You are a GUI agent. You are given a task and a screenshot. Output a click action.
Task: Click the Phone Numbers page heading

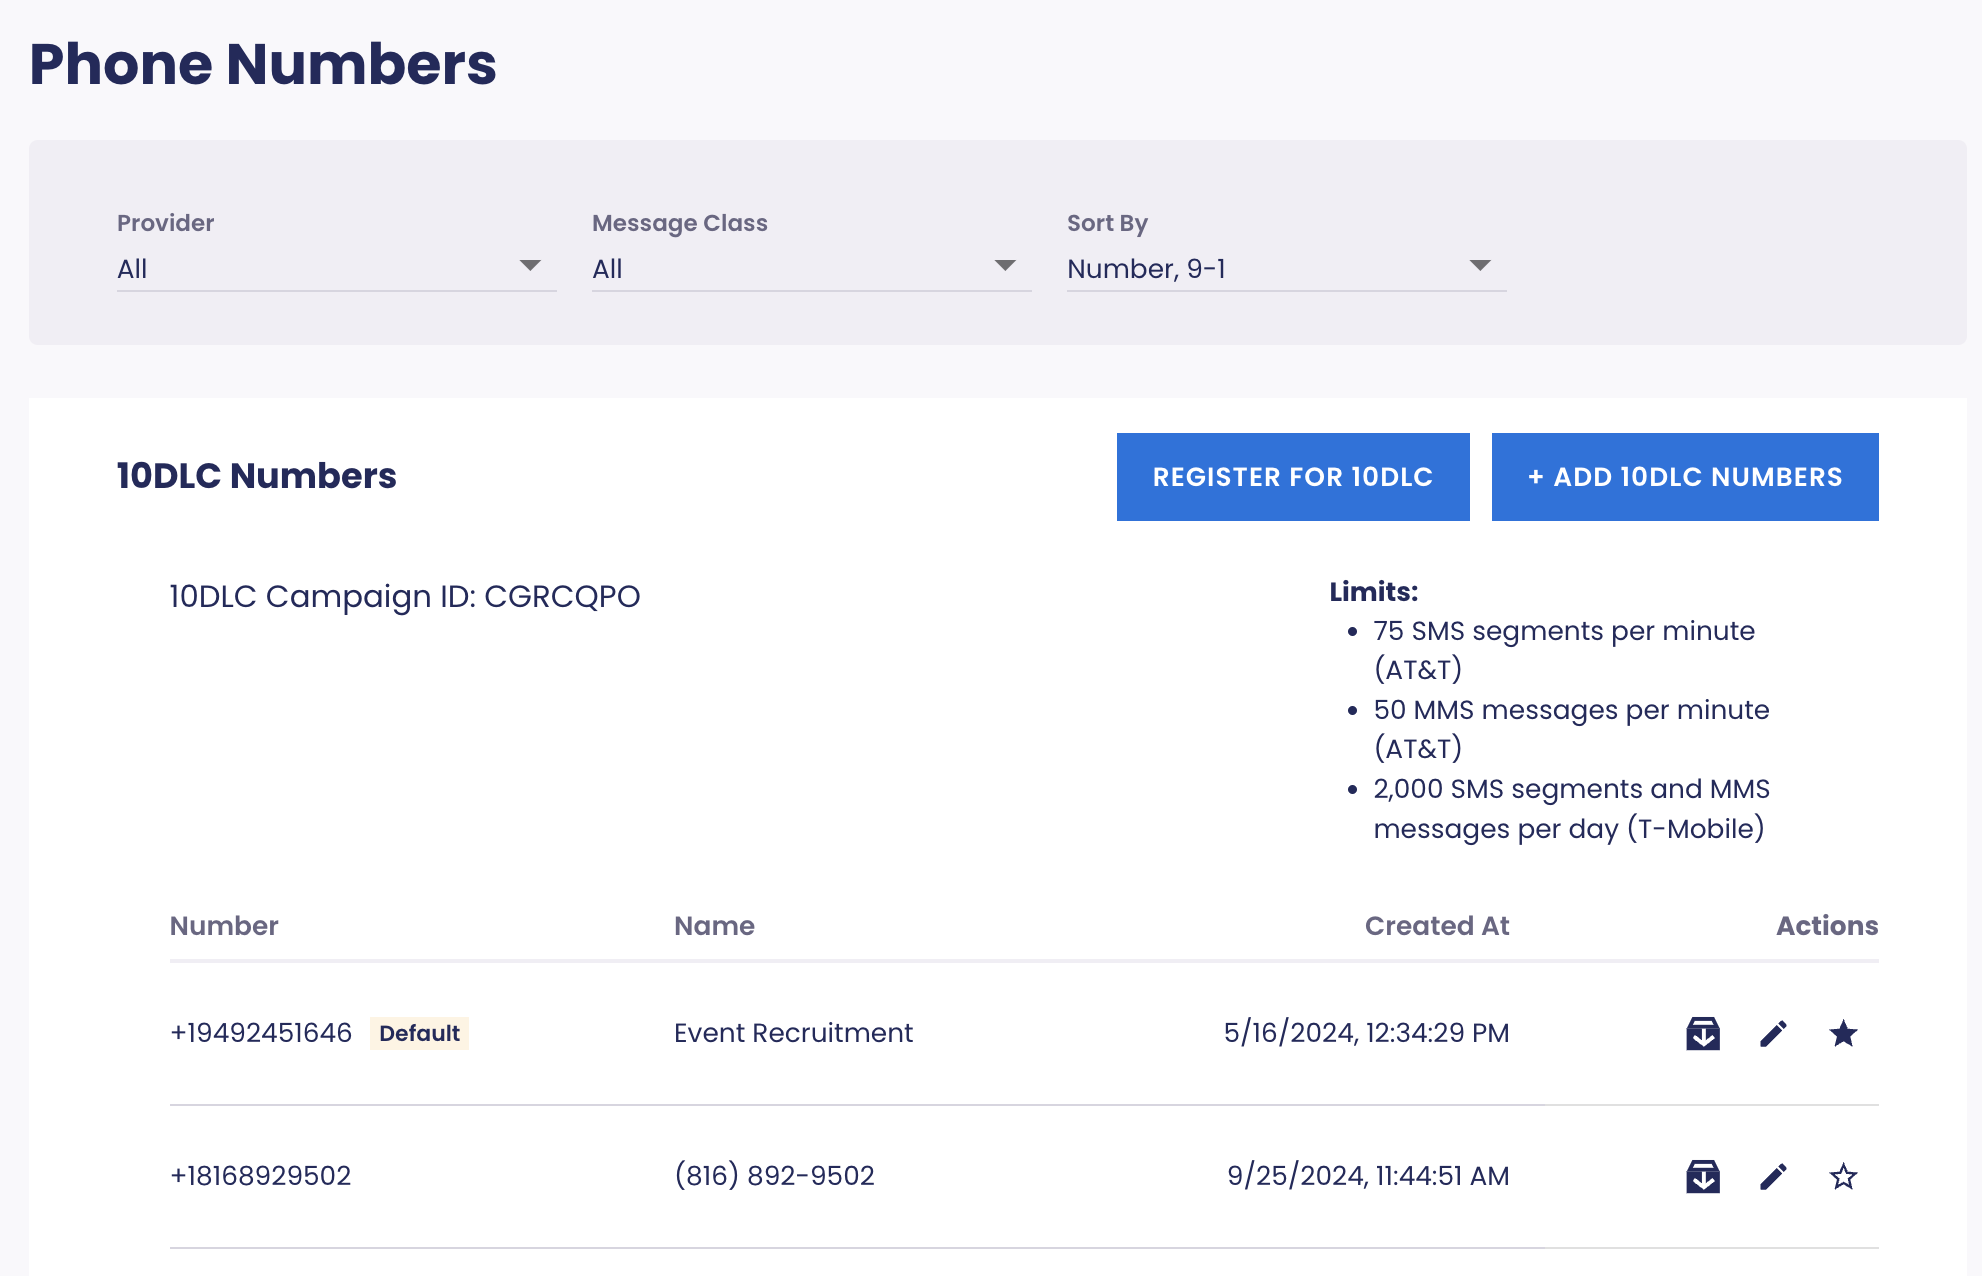click(x=263, y=65)
